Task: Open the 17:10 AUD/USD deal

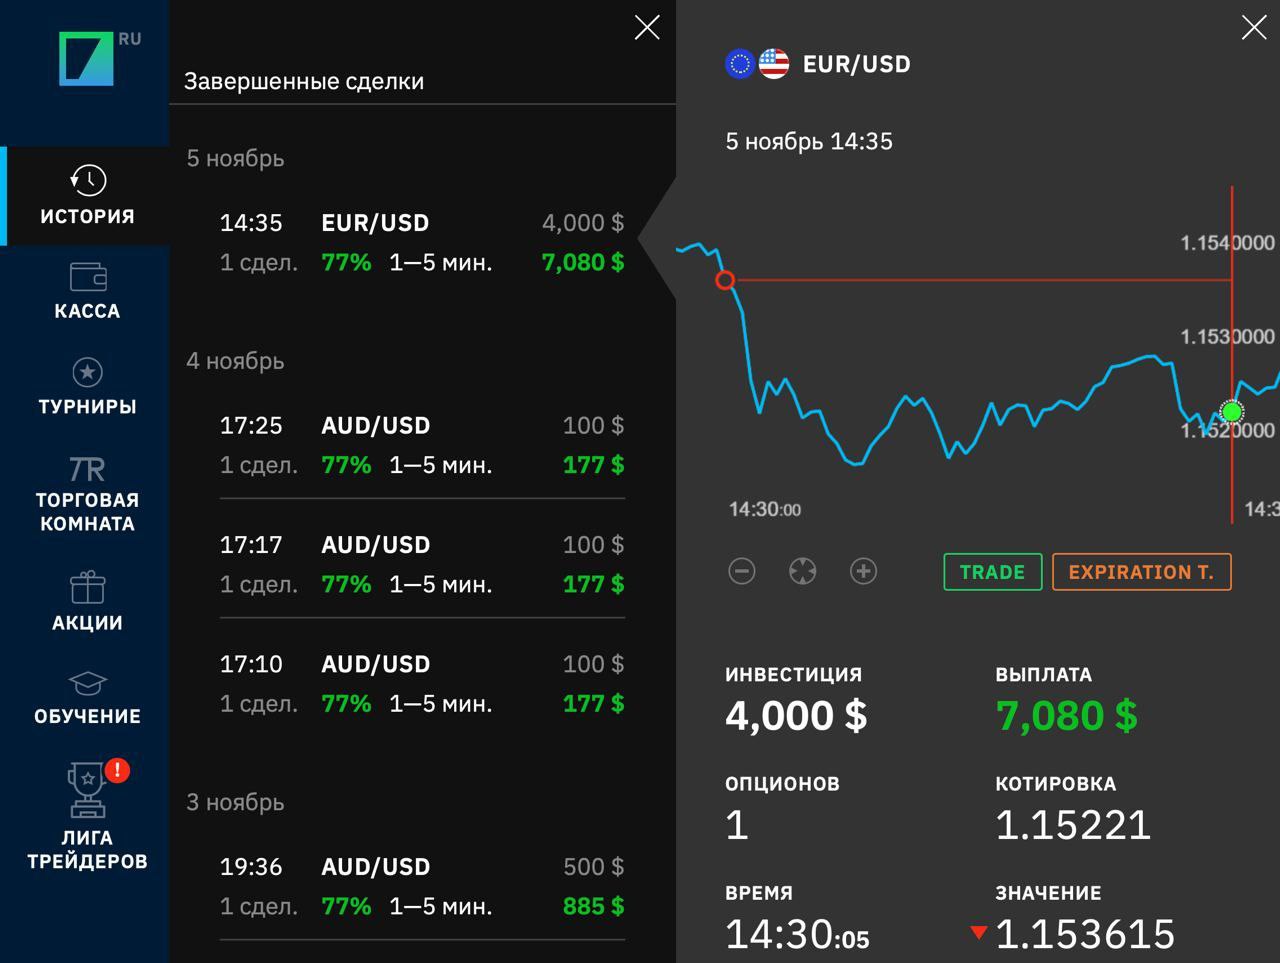Action: 422,683
